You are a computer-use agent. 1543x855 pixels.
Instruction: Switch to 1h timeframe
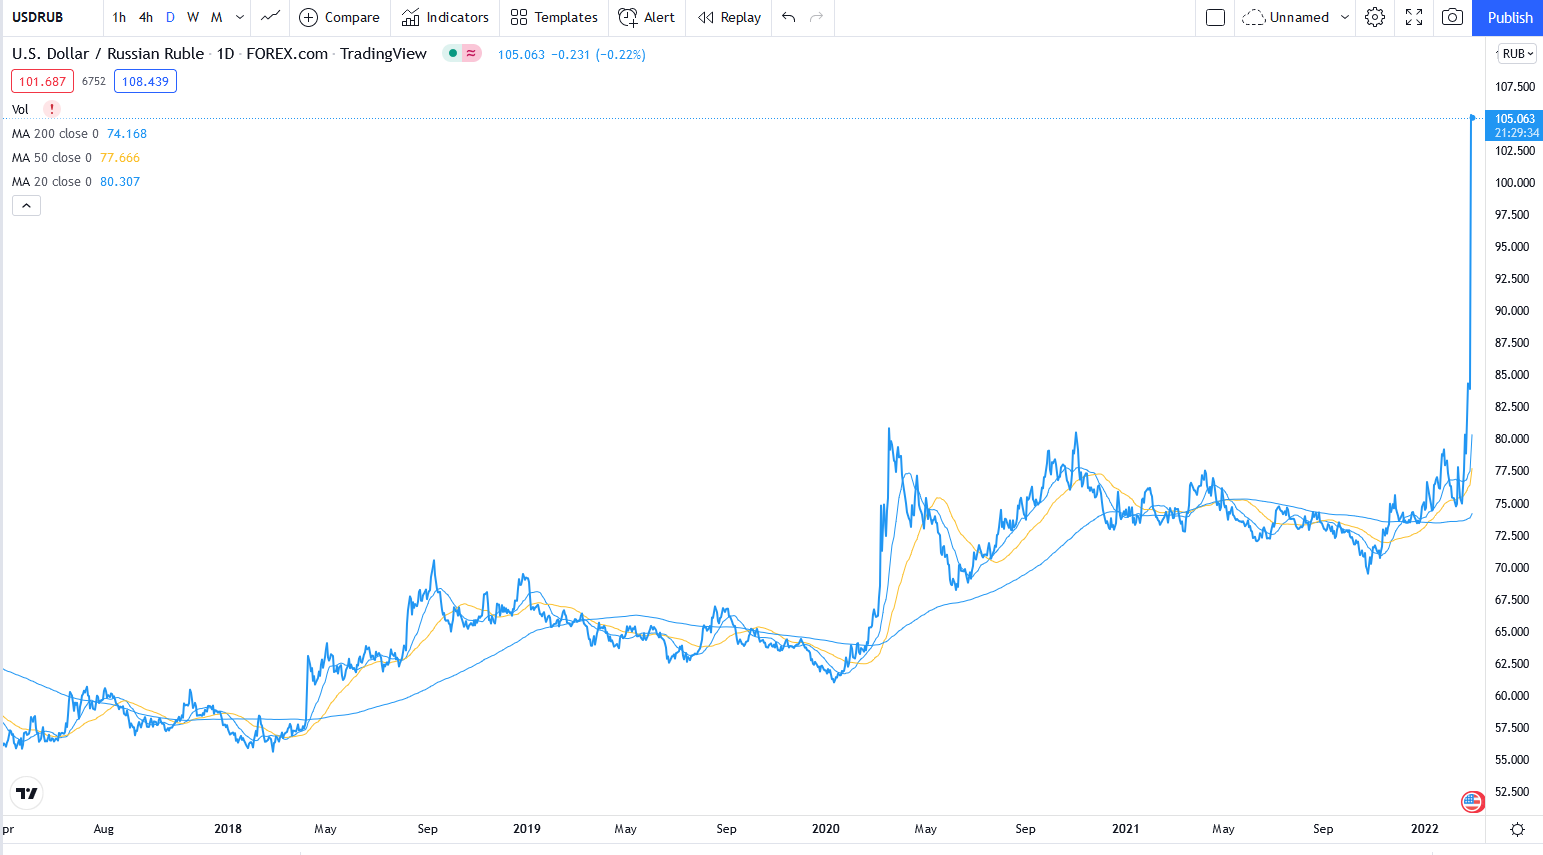coord(119,17)
